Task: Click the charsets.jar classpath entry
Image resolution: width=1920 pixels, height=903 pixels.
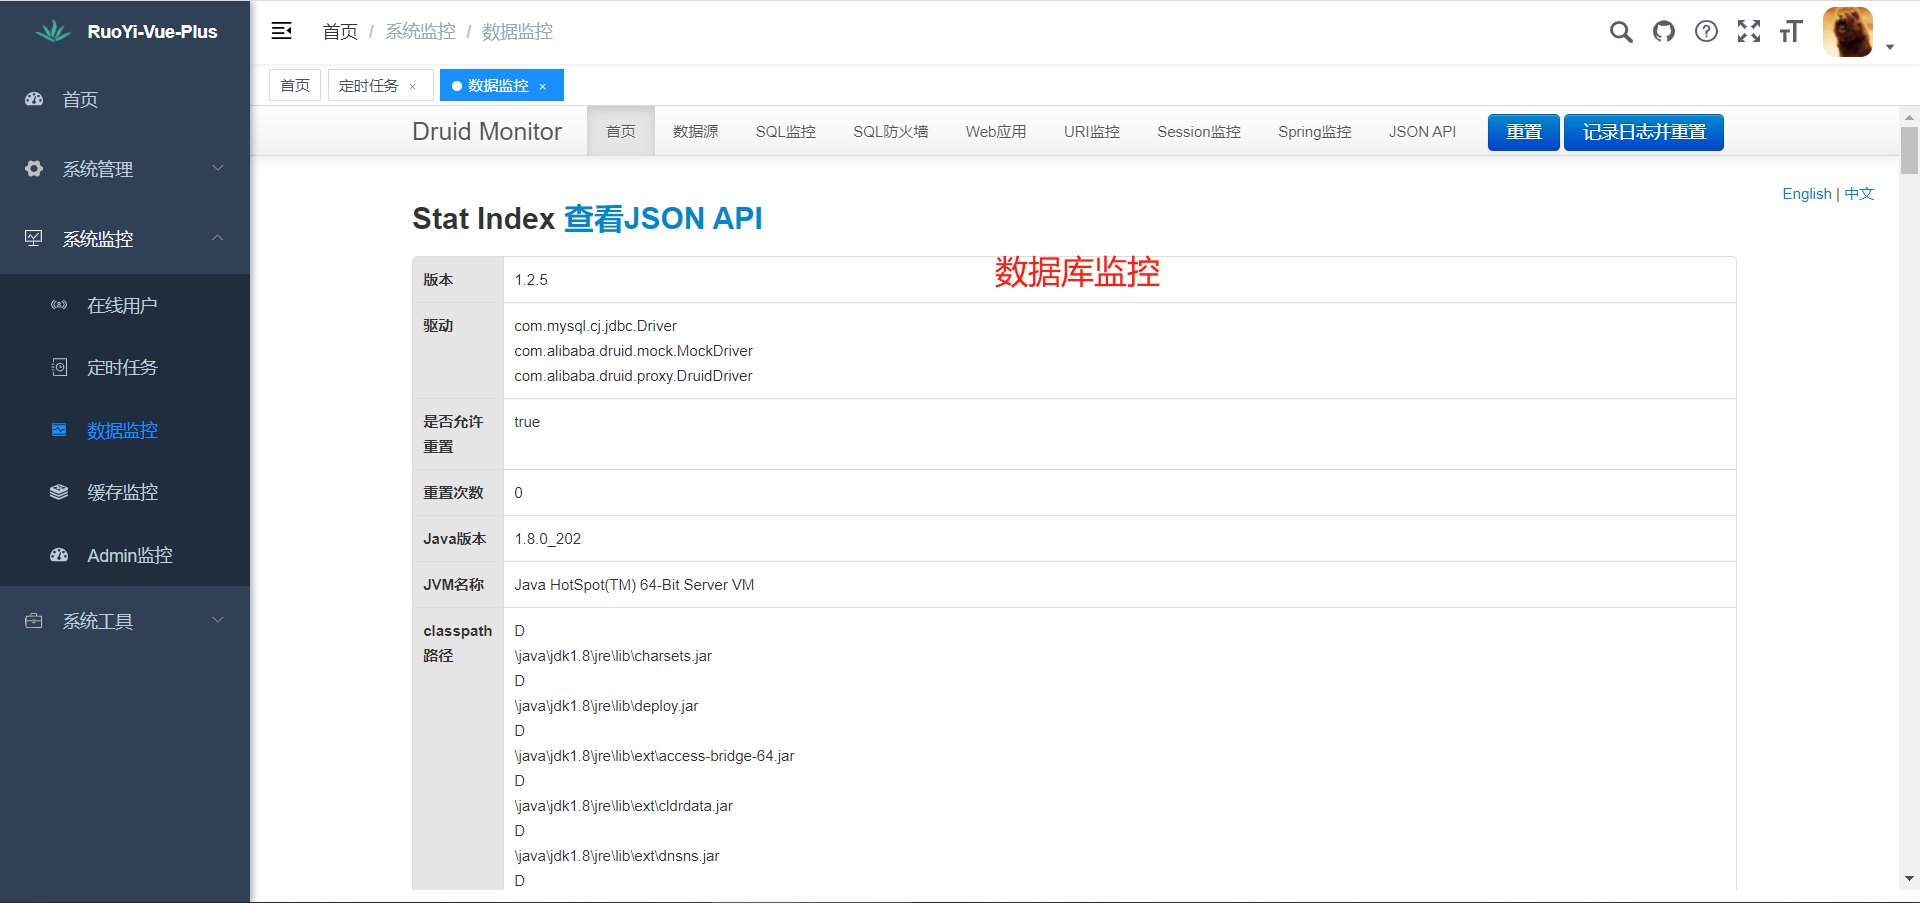Action: point(613,656)
